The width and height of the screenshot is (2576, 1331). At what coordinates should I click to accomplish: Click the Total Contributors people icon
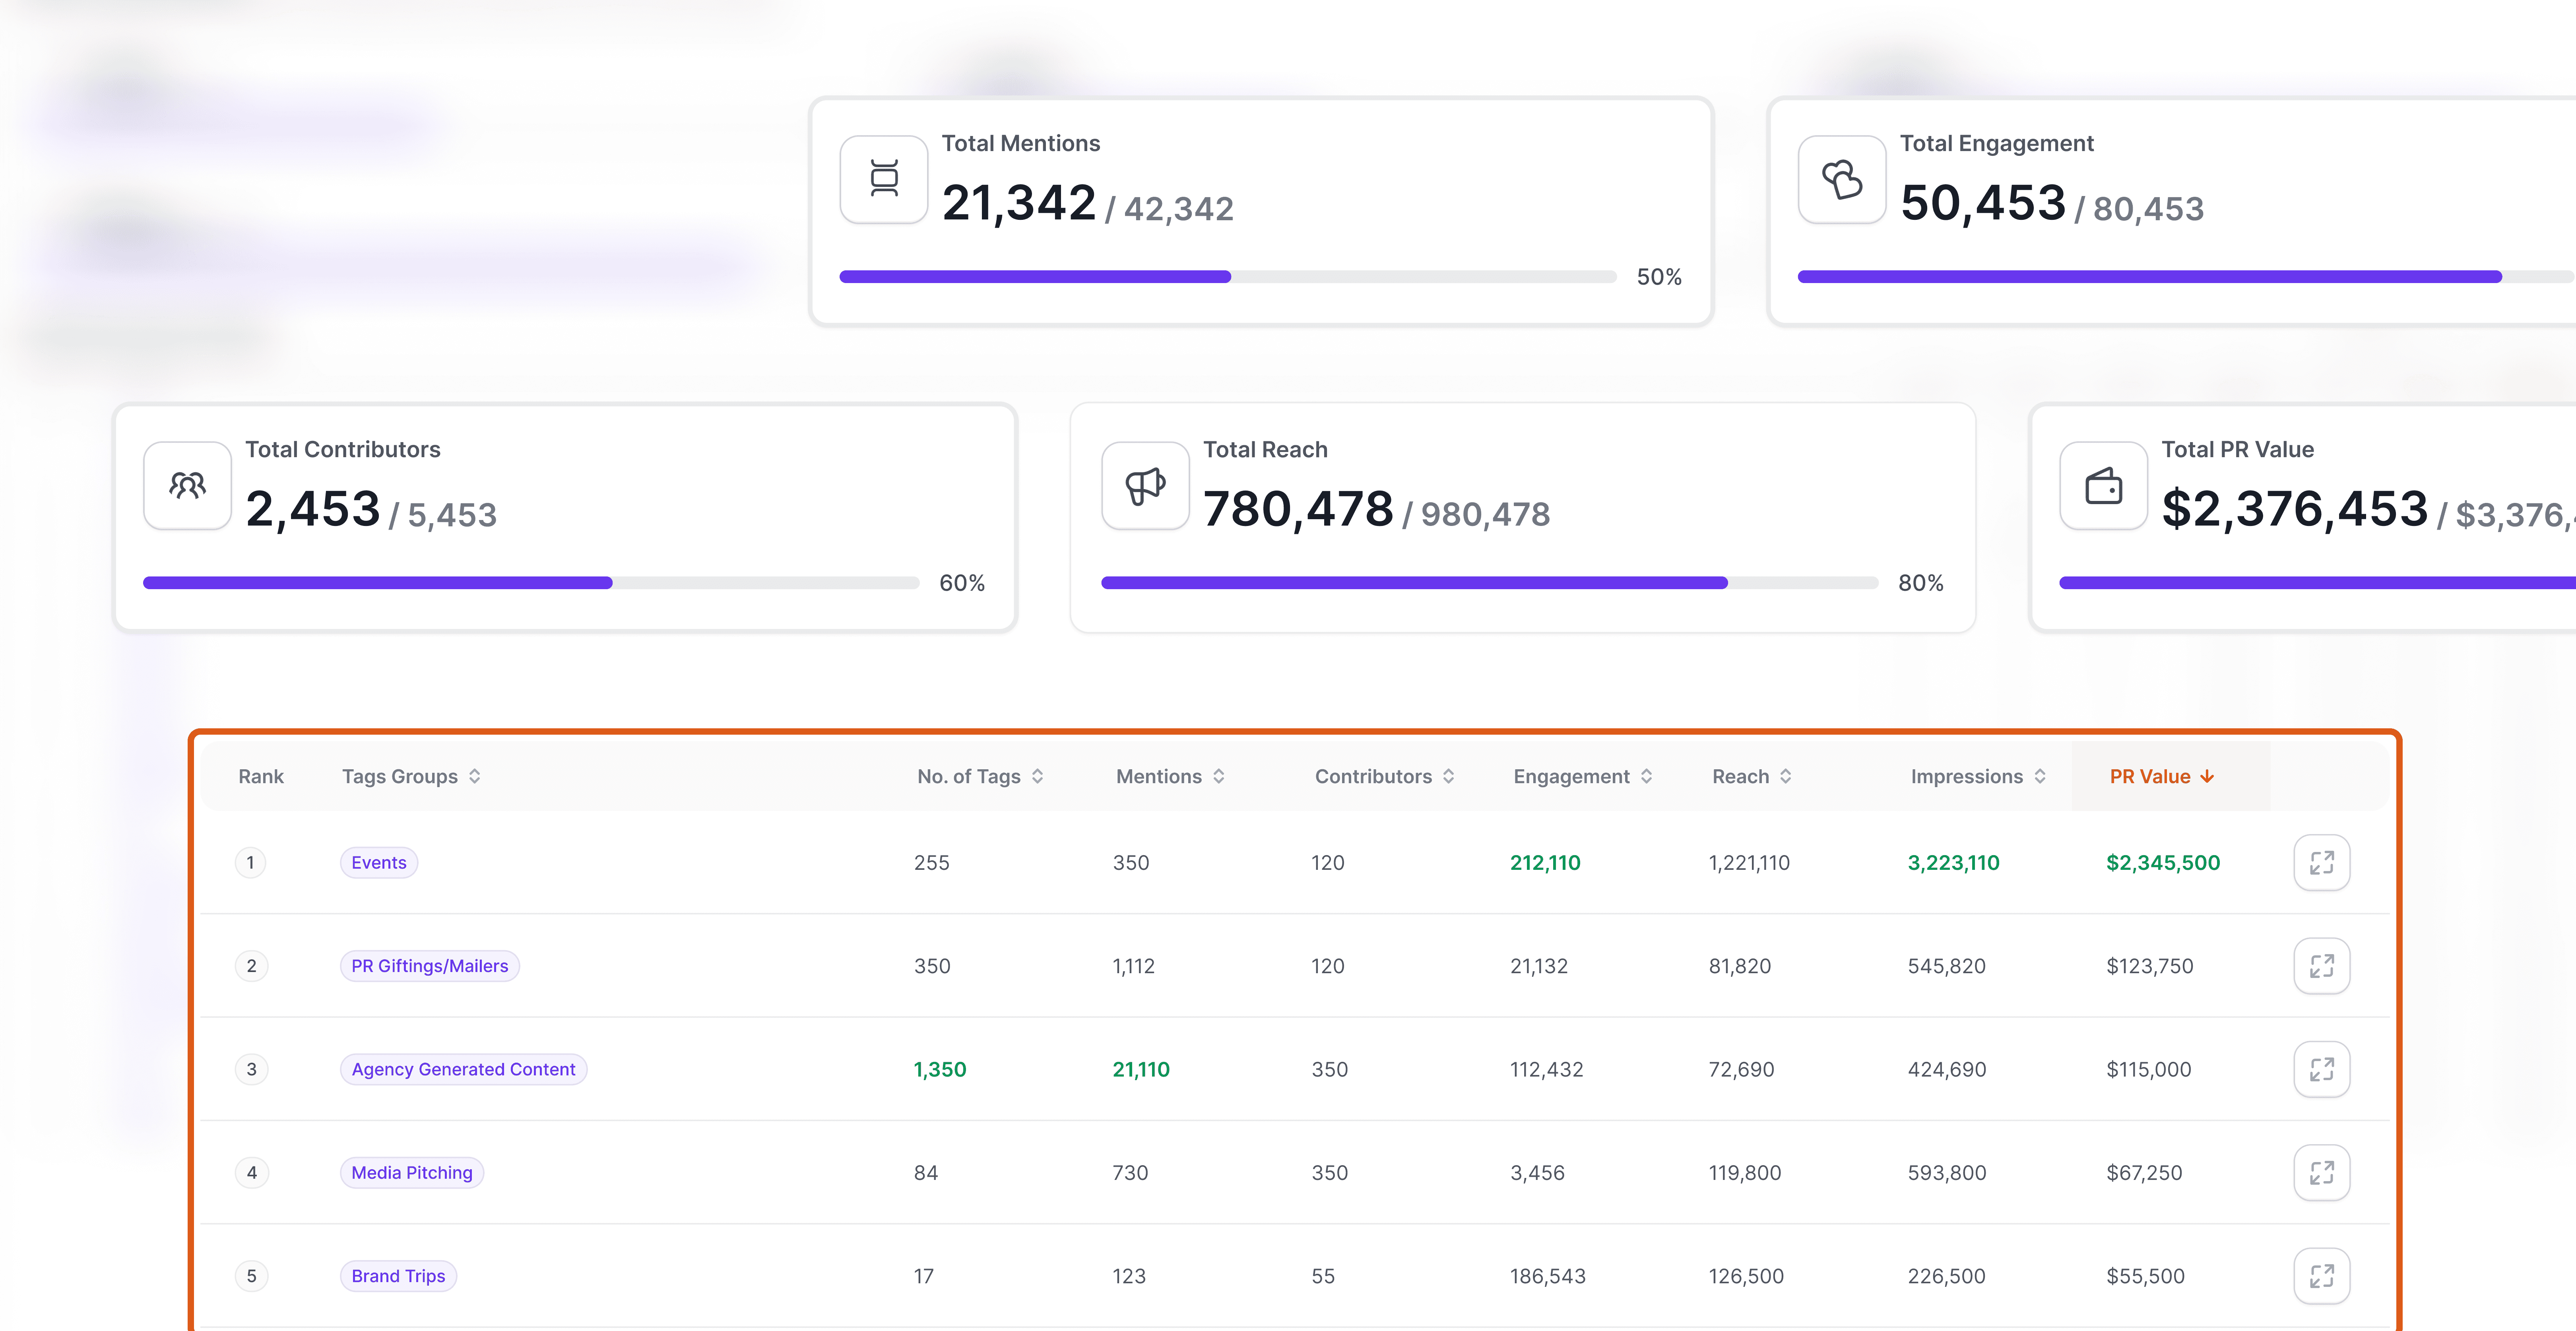point(187,485)
